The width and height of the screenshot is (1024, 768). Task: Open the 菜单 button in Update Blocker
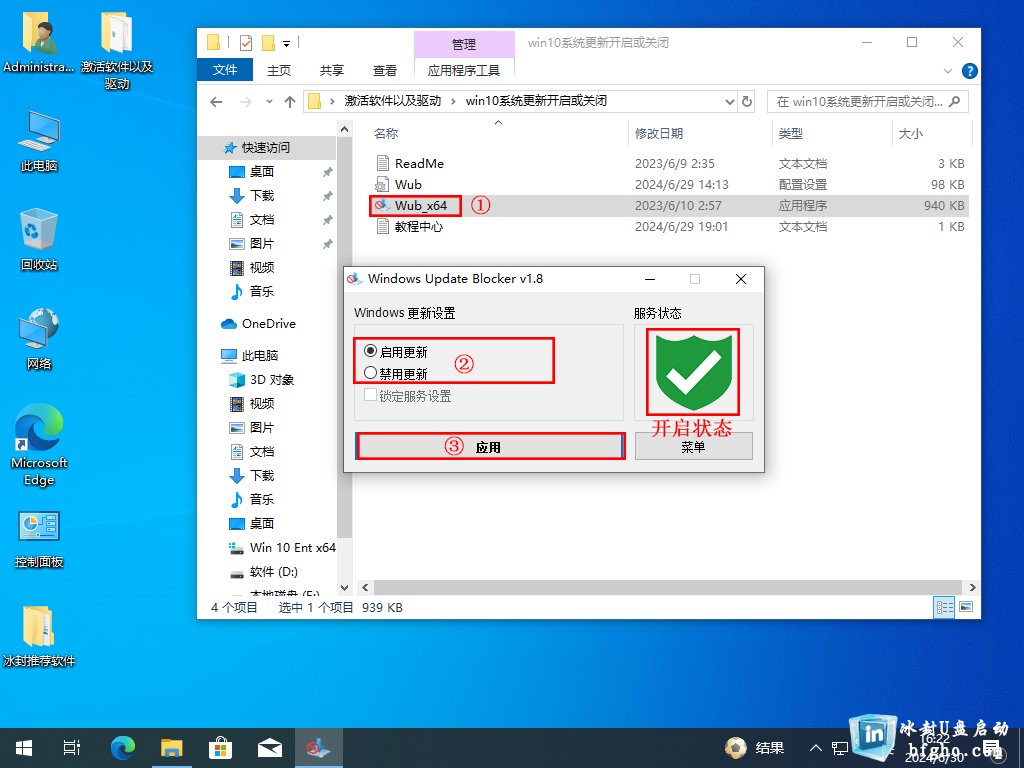point(694,447)
